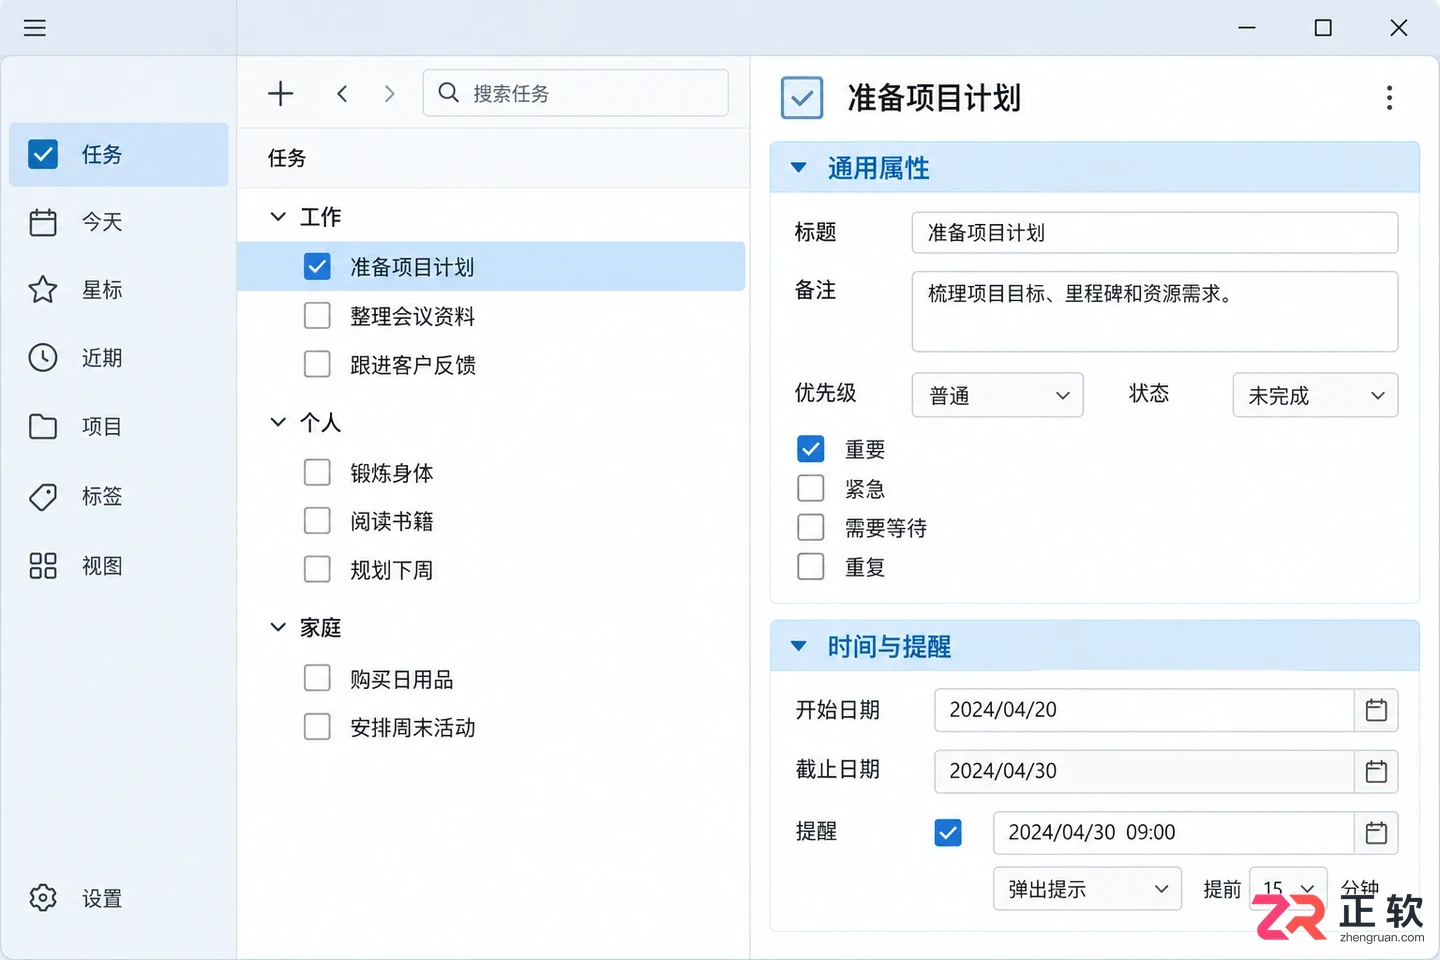1440x960 pixels.
Task: Click the search magnifier icon
Action: [x=449, y=93]
